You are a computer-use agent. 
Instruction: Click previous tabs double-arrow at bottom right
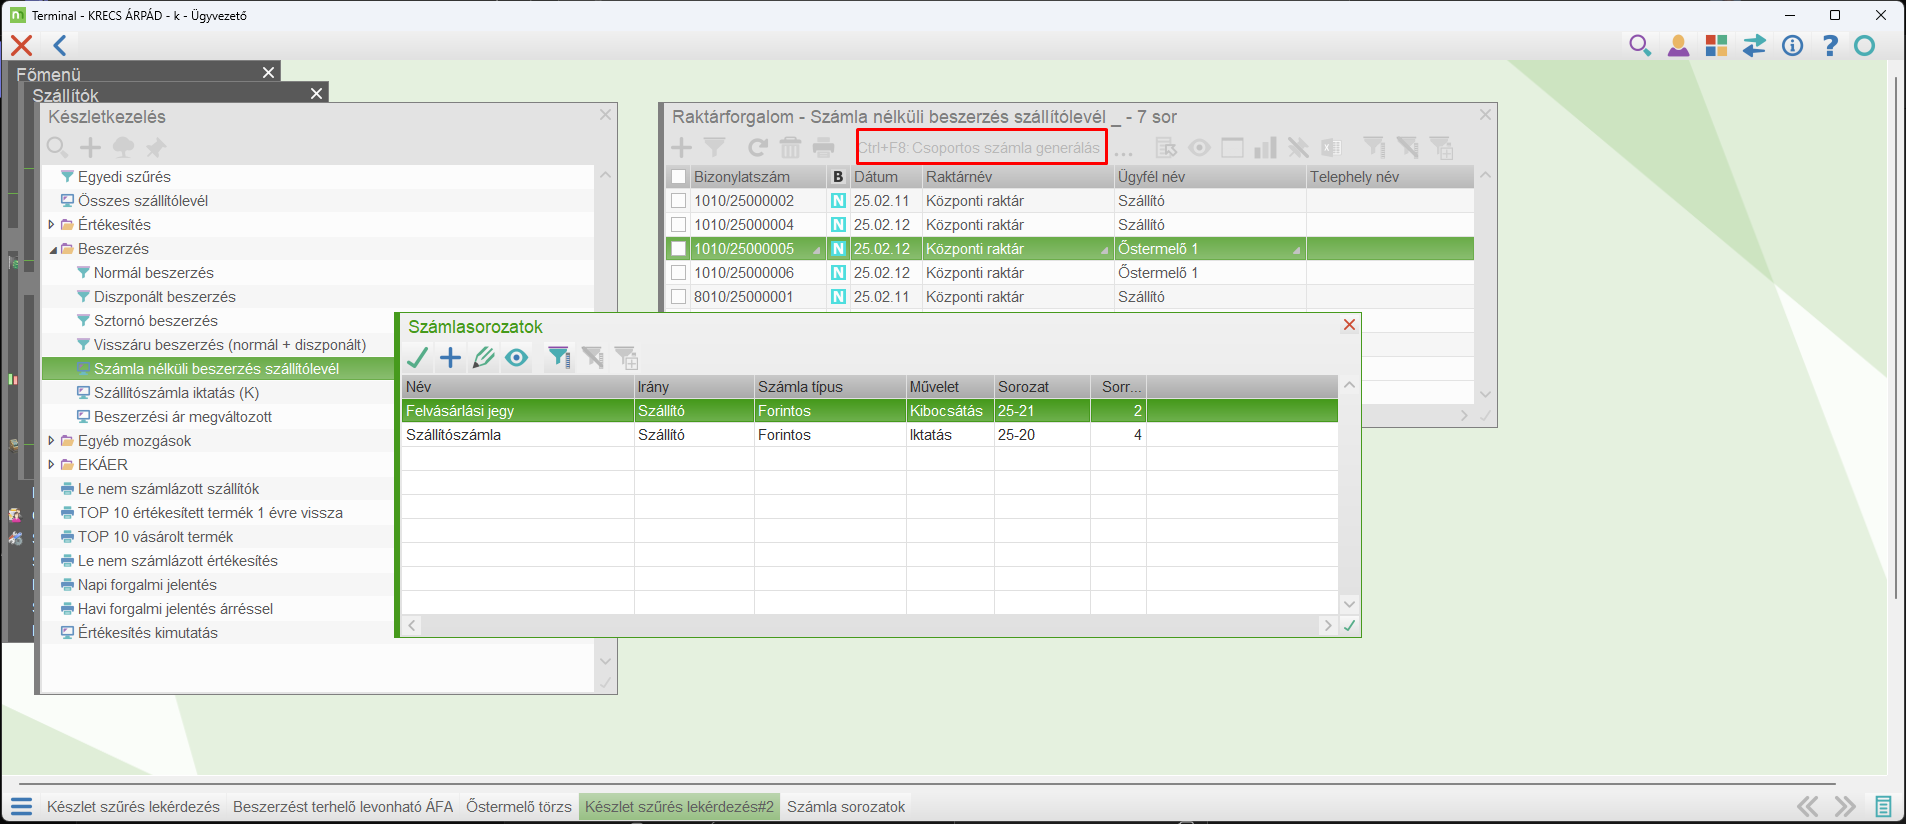point(1807,806)
